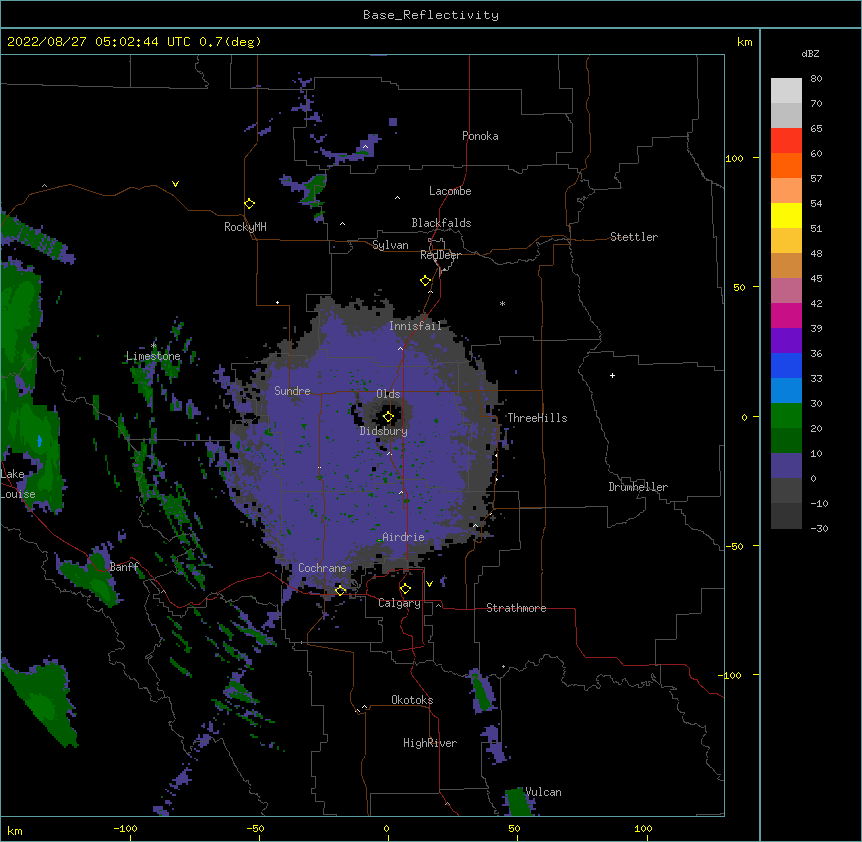Click the yellow V marker east of Calgary
Image resolution: width=862 pixels, height=842 pixels.
(x=429, y=584)
